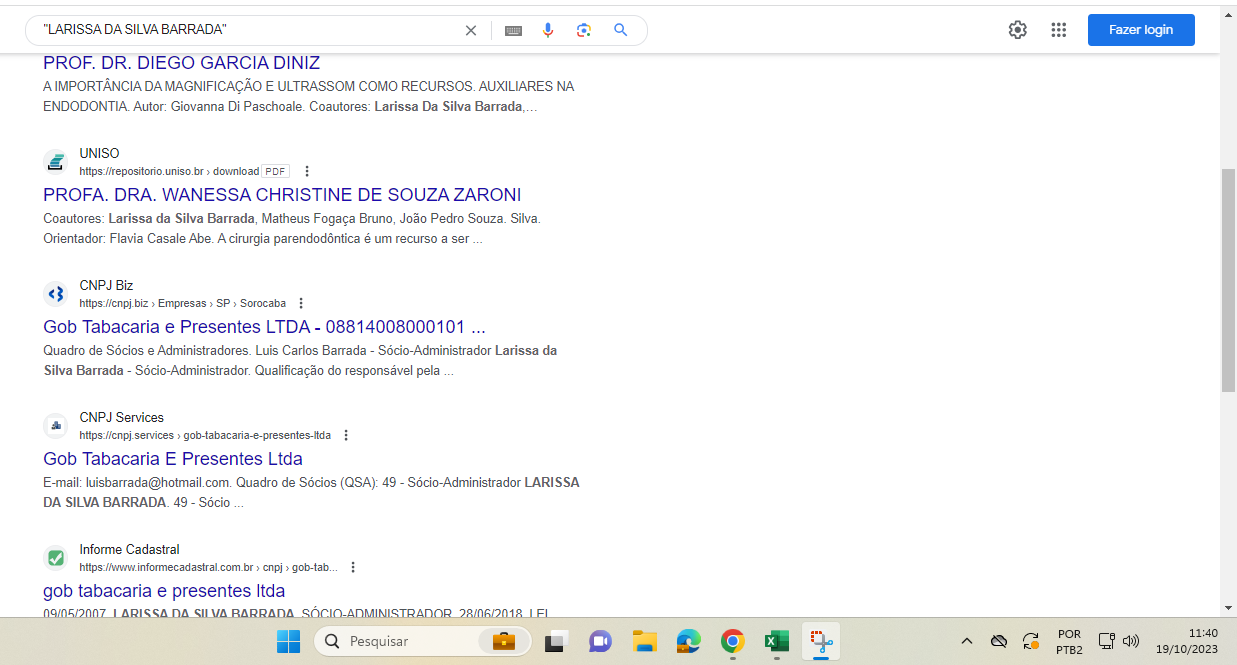1237x665 pixels.
Task: Open more options for Informe Cadastral result
Action: click(353, 567)
